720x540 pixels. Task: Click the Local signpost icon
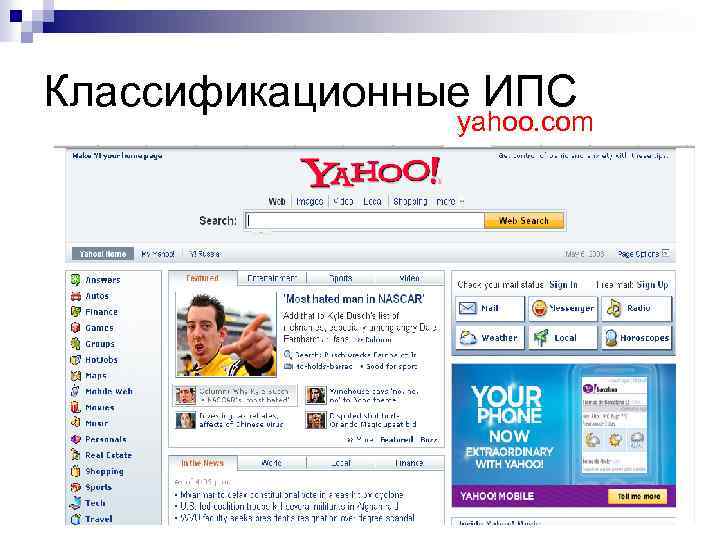(540, 338)
